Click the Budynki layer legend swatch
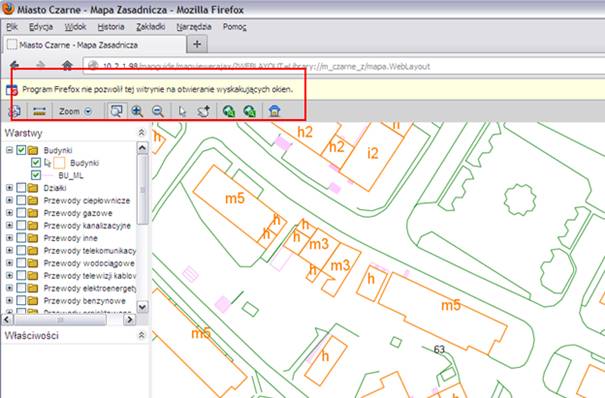 coord(59,163)
